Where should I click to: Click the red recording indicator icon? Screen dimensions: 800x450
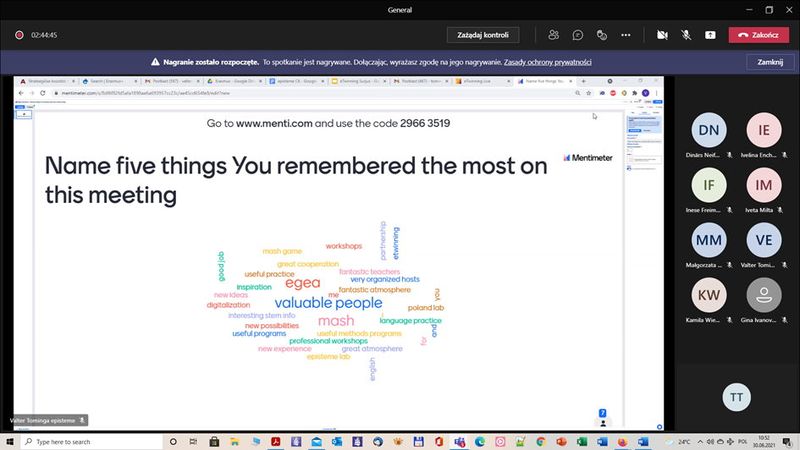(19, 35)
